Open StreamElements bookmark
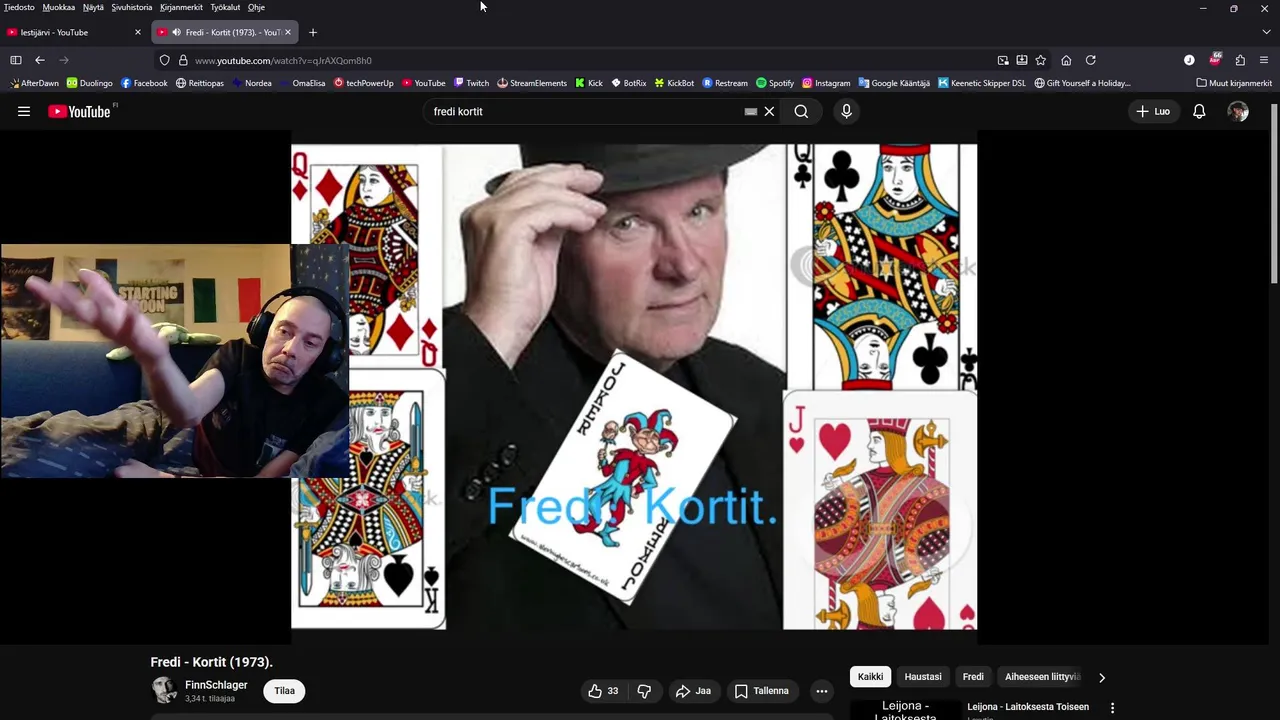The width and height of the screenshot is (1280, 720). [x=532, y=83]
